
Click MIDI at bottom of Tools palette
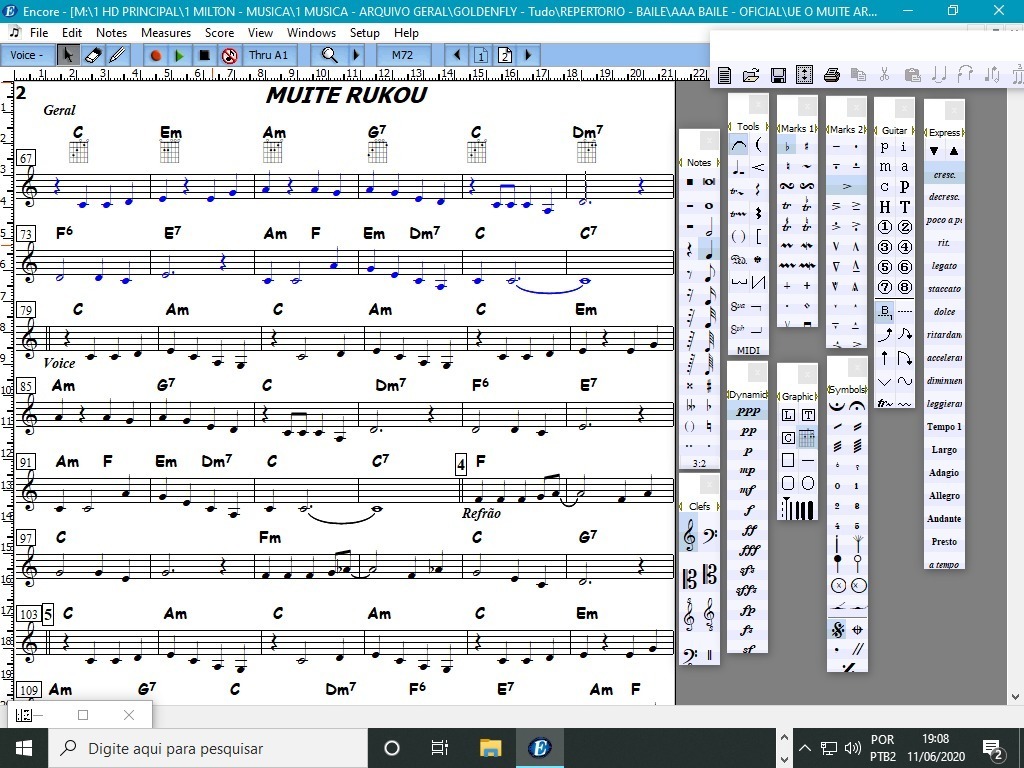coord(748,351)
